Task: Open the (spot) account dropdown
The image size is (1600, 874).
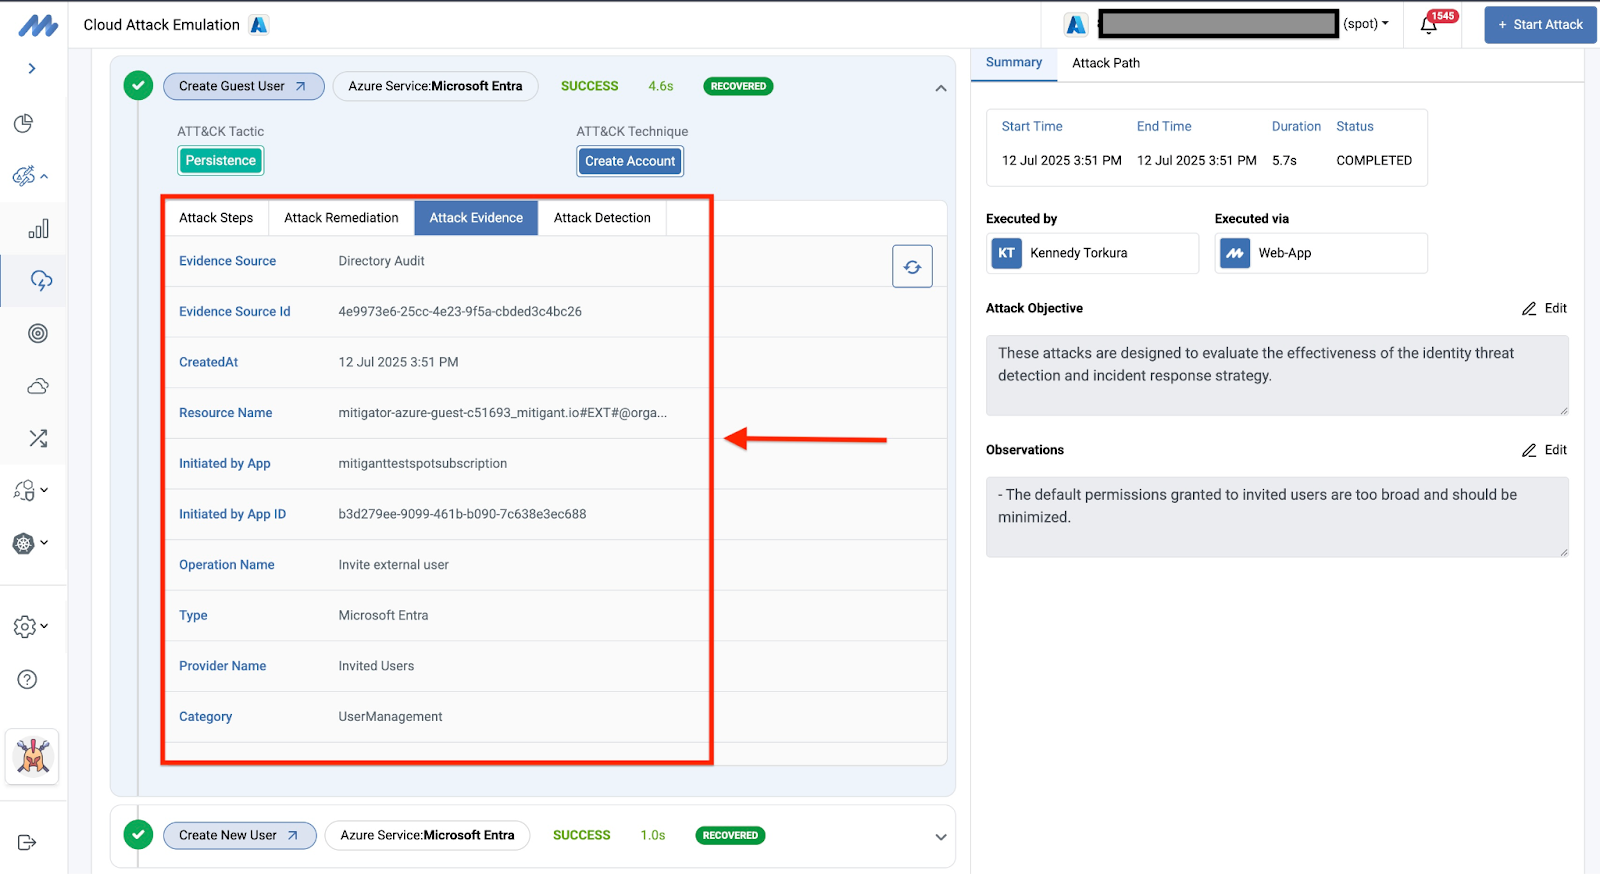Action: pos(1366,24)
